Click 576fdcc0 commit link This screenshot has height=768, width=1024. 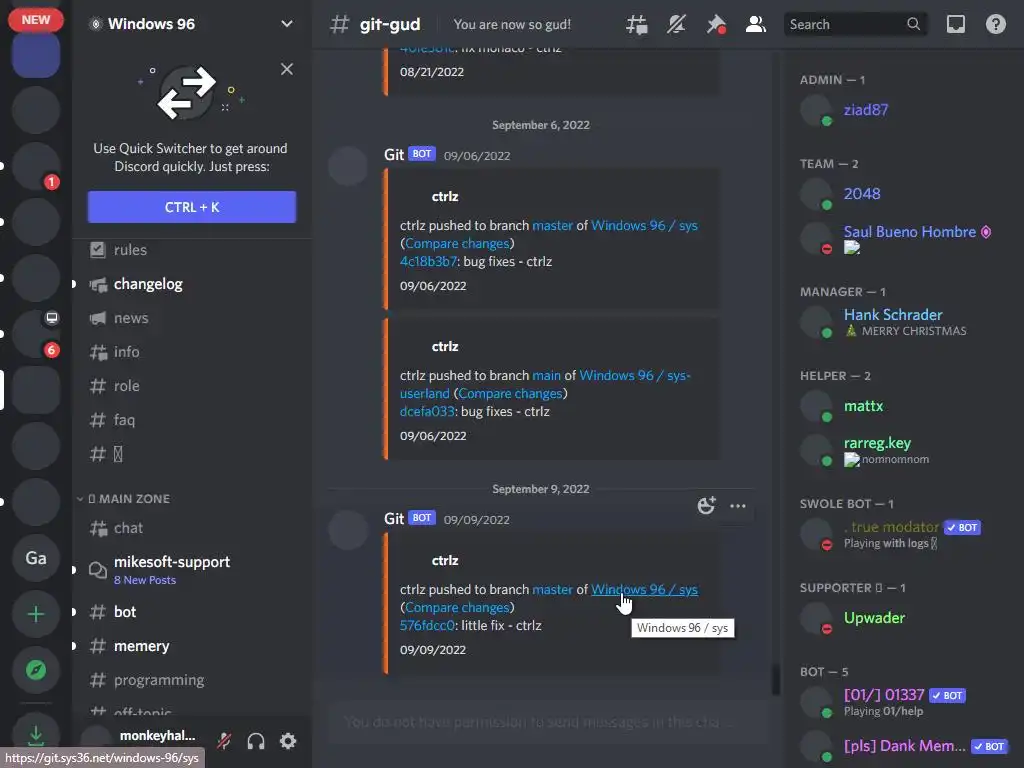pos(427,625)
